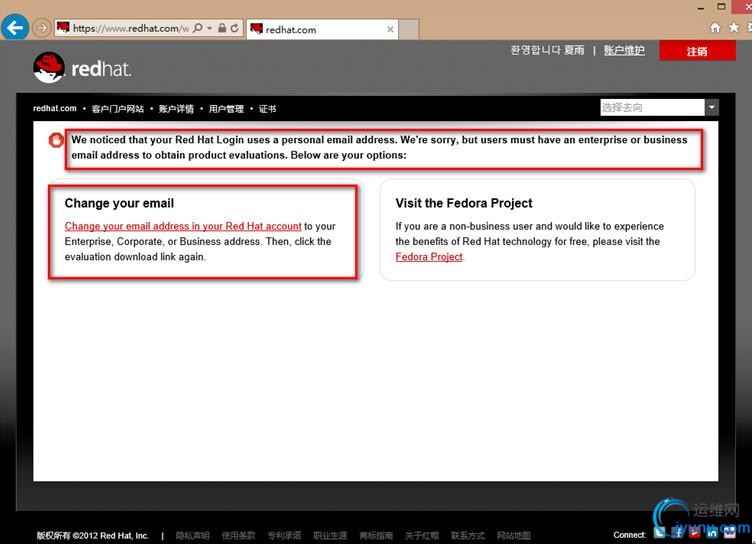Minimize the browser window
756x544 pixels.
coord(701,7)
